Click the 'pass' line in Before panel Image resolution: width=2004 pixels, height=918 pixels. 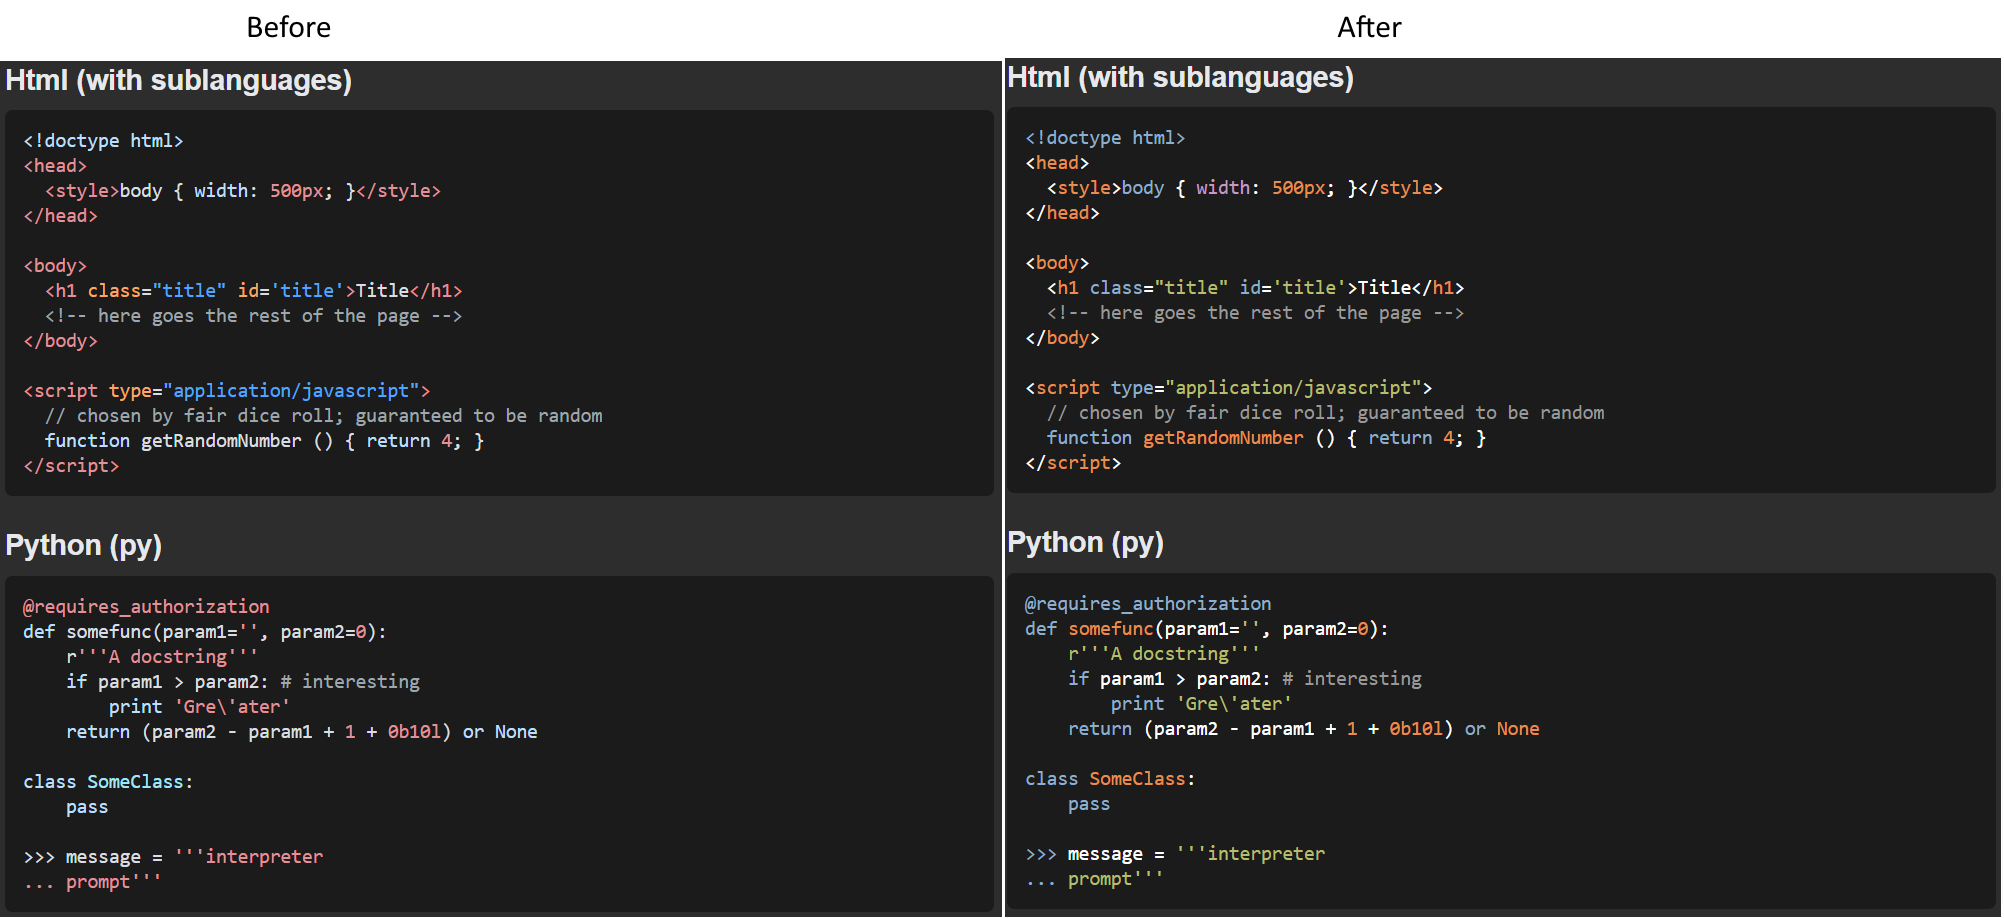(87, 807)
